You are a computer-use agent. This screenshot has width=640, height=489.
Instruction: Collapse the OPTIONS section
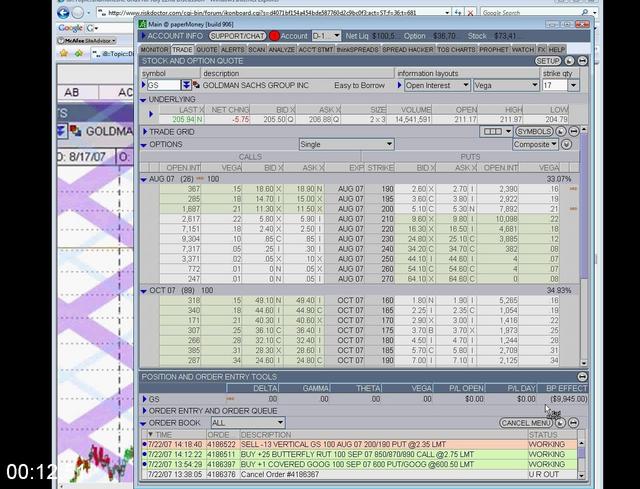click(x=143, y=144)
